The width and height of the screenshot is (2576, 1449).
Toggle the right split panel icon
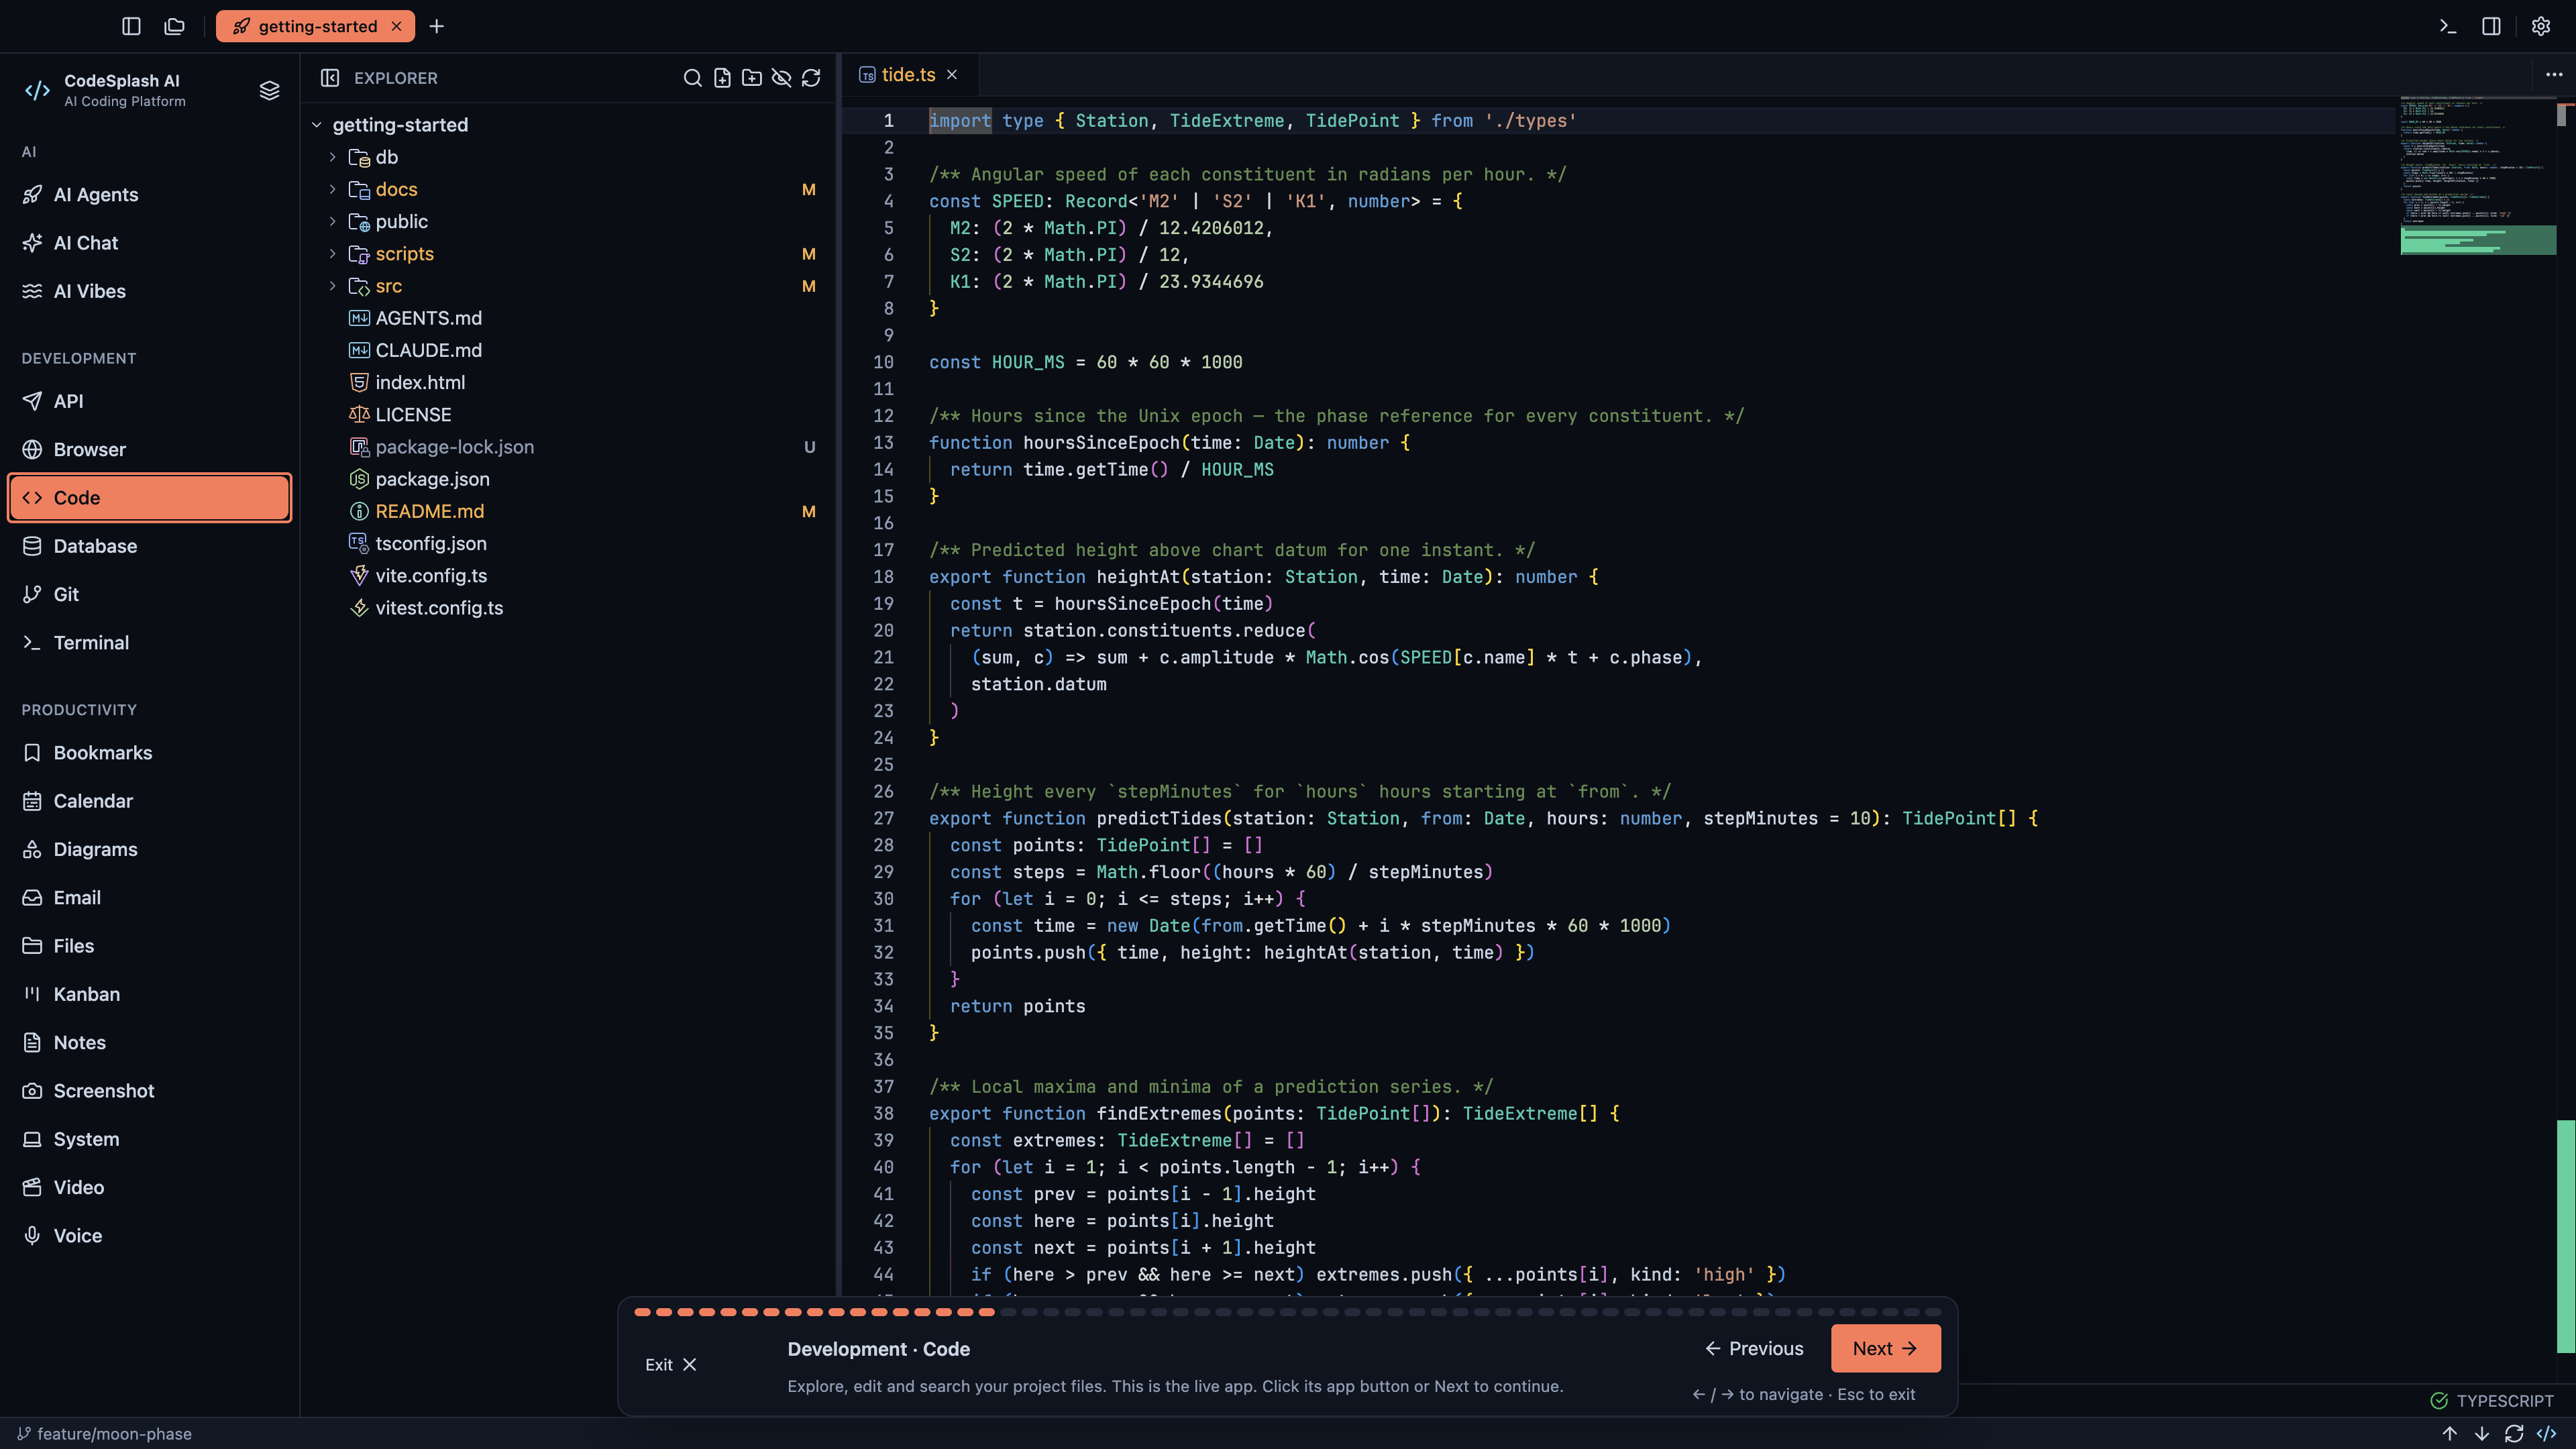coord(2491,26)
